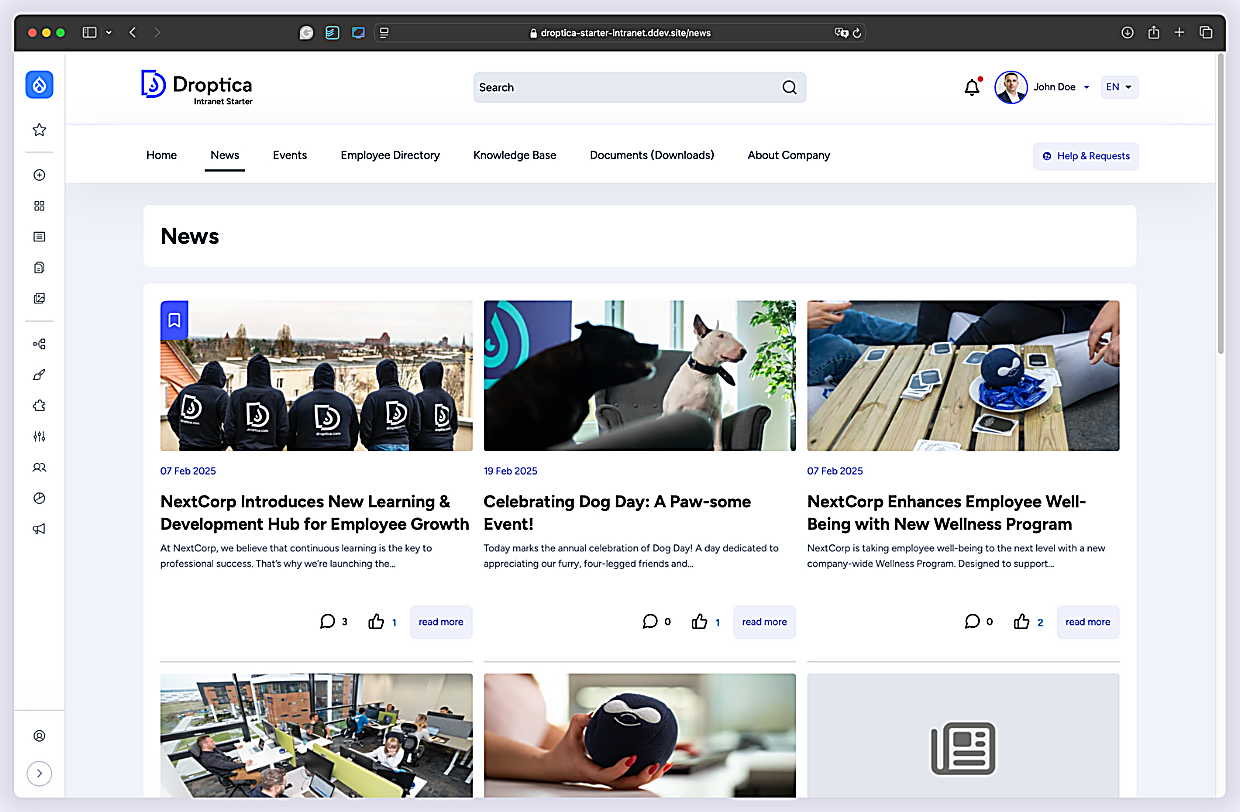Open Documents (Downloads) menu item
Screen dimensions: 1240x812
tap(652, 155)
